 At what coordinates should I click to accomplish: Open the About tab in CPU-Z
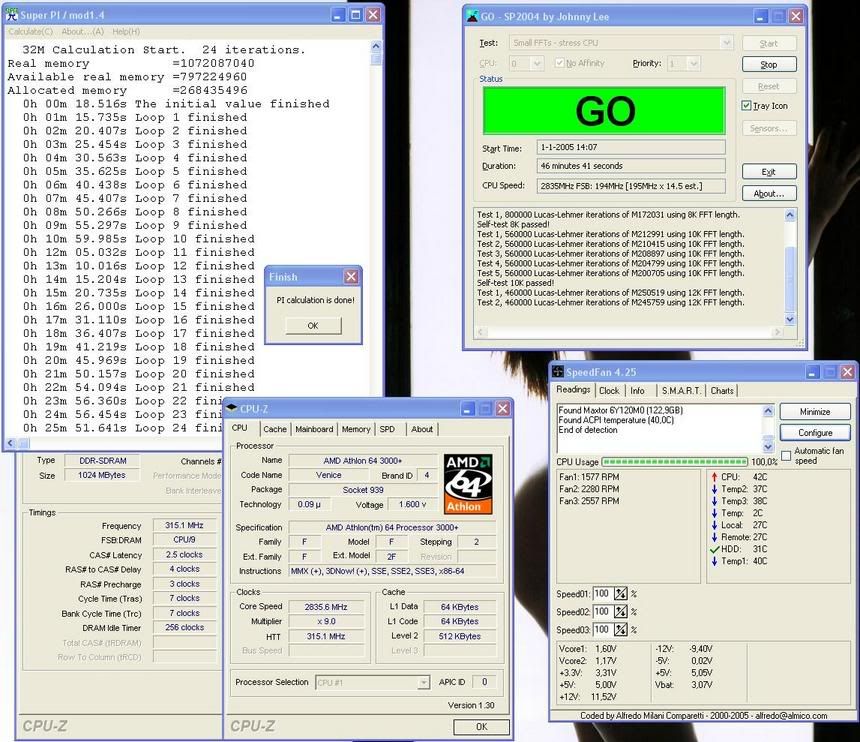(x=422, y=429)
